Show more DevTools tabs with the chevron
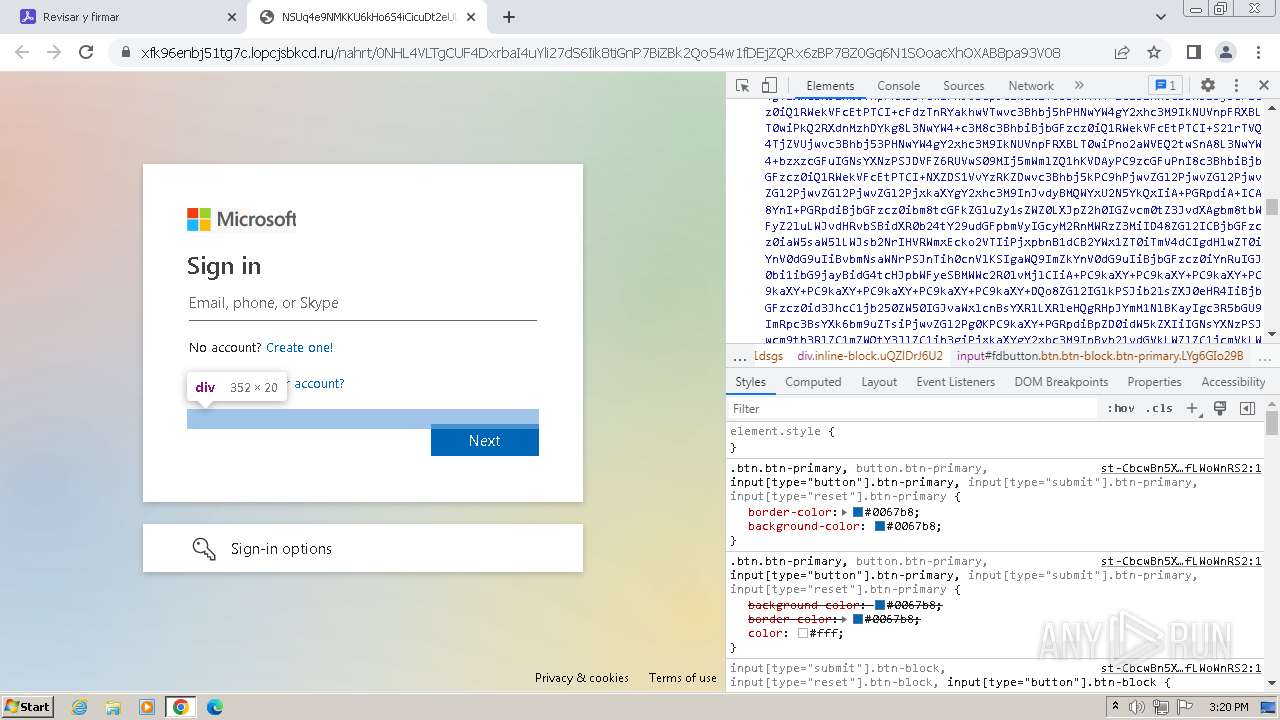This screenshot has width=1280, height=720. click(1079, 86)
